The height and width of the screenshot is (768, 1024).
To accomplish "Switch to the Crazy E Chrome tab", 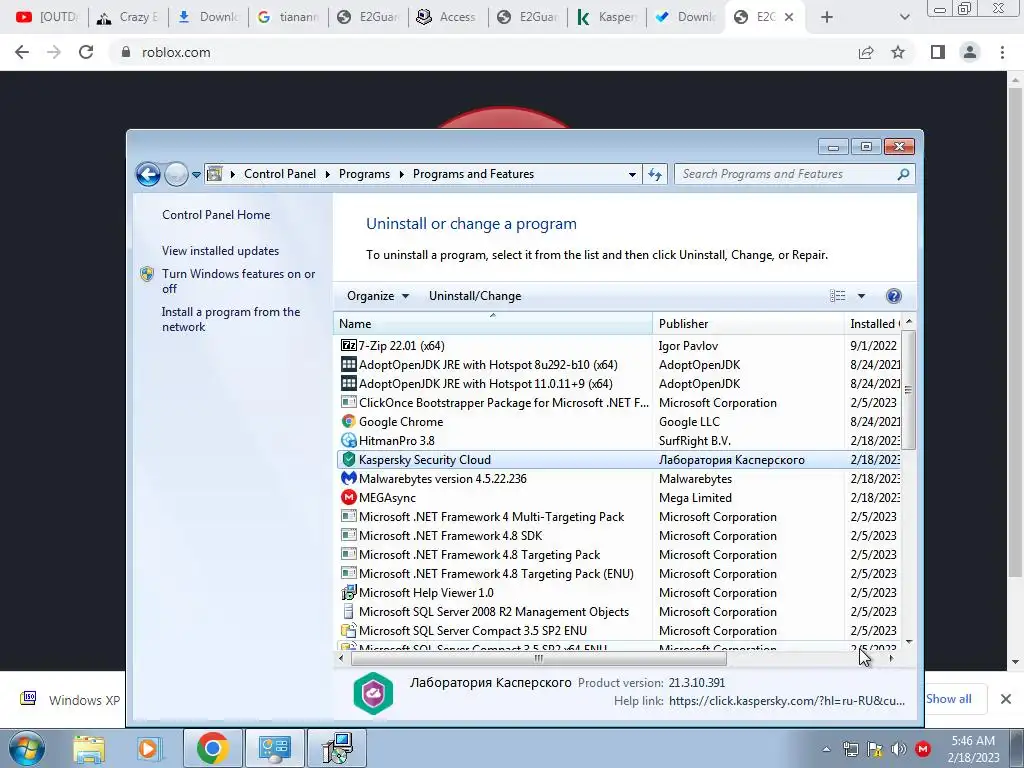I will 127,17.
